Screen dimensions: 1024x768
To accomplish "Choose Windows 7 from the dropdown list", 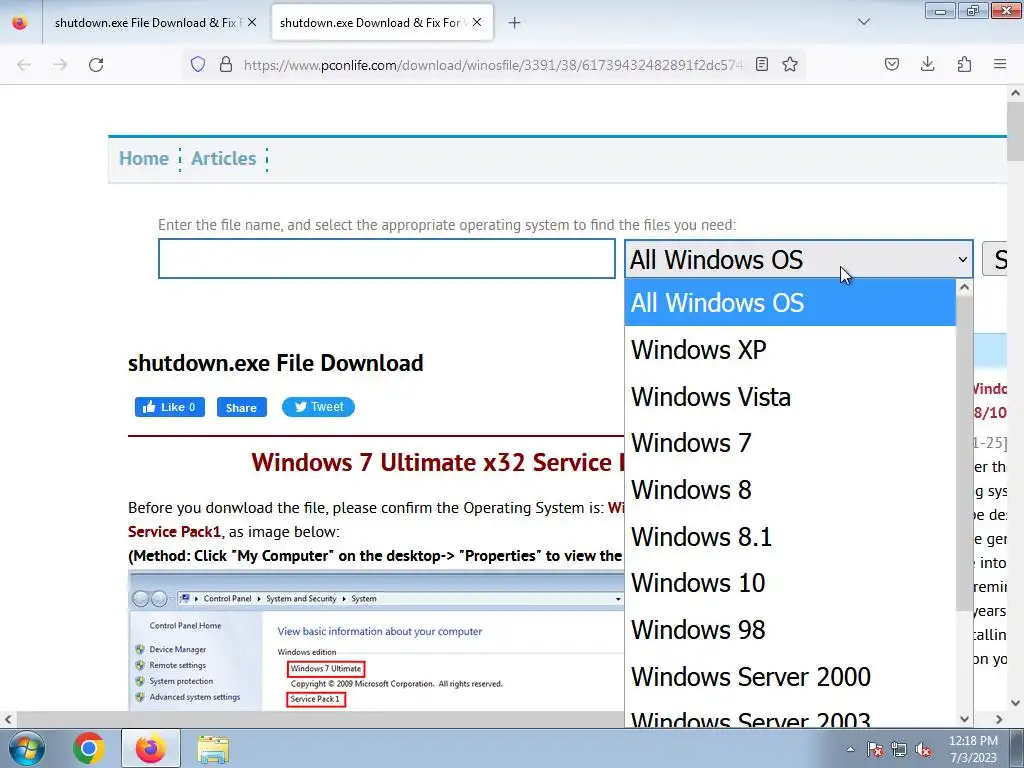I will point(790,443).
